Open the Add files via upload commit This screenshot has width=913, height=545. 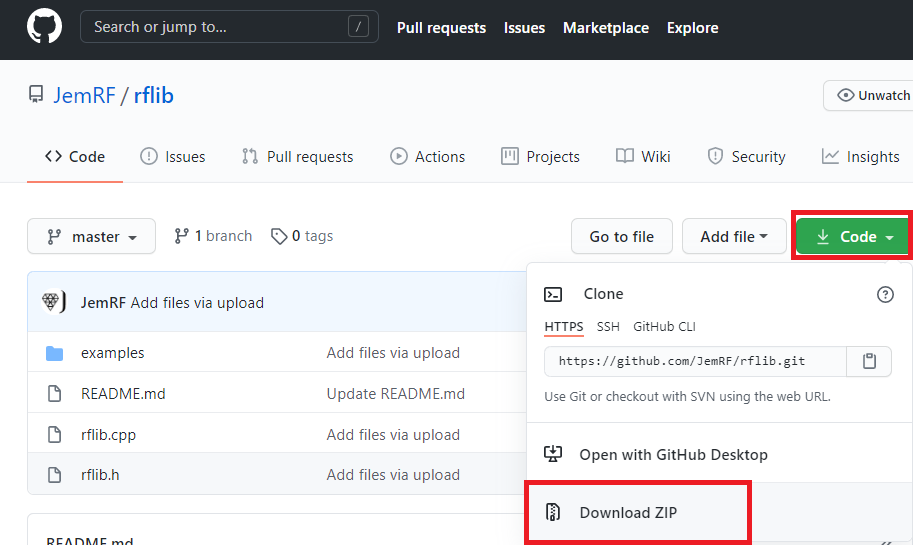coord(197,303)
